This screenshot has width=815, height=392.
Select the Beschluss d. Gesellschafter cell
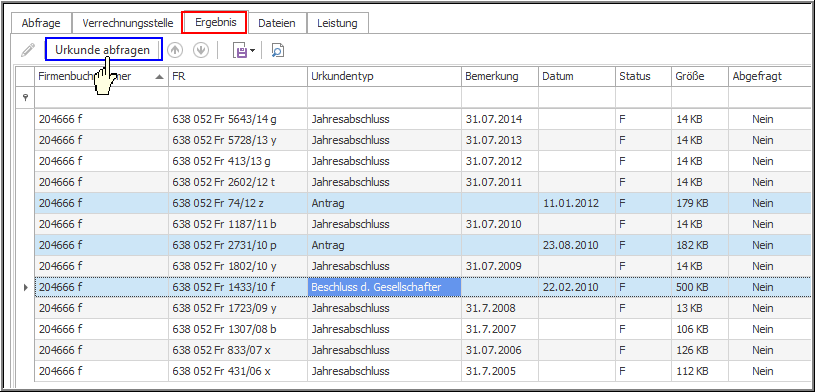pos(384,287)
